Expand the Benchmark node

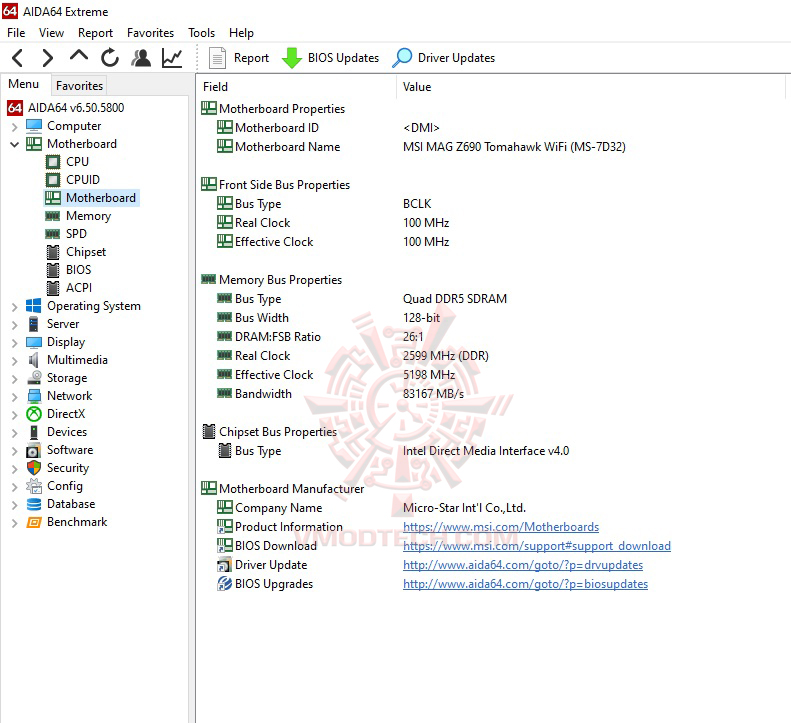click(15, 523)
